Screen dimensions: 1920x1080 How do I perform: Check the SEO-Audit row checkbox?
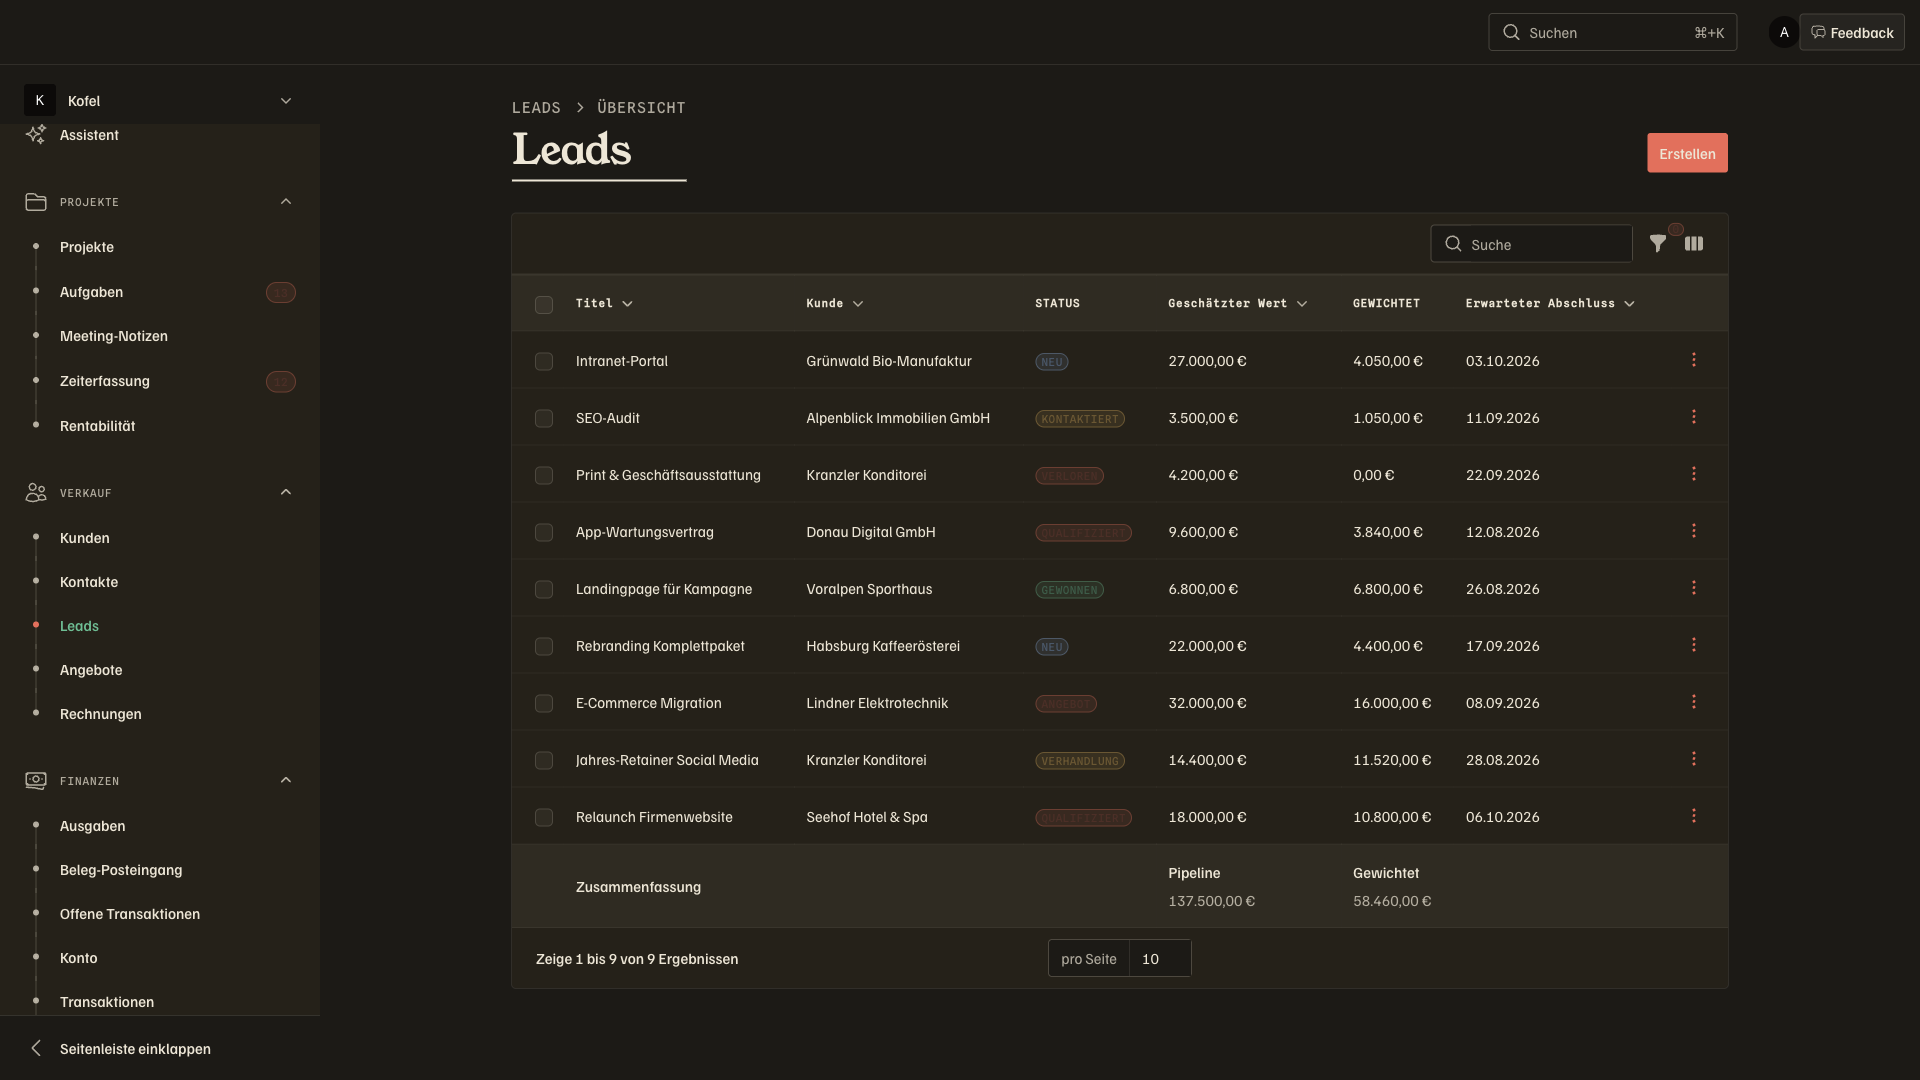pyautogui.click(x=544, y=419)
